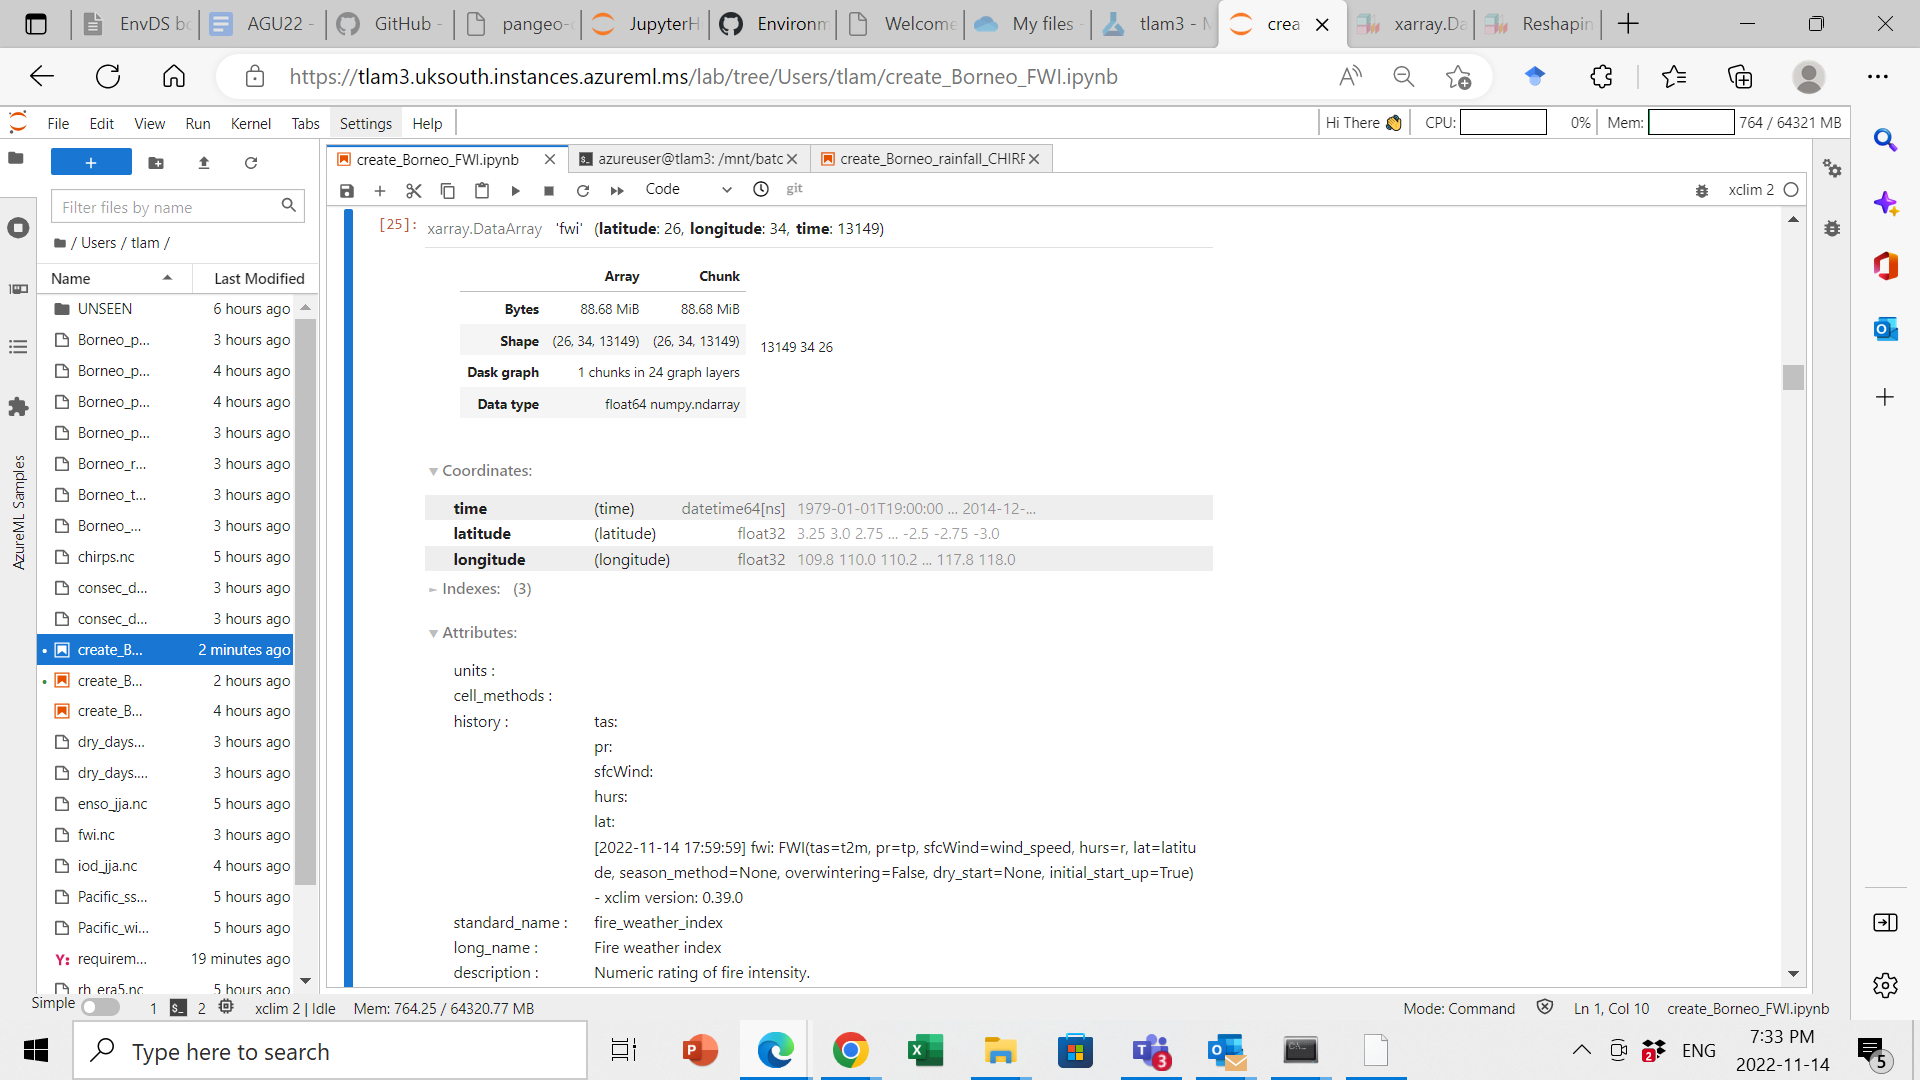1920x1080 pixels.
Task: Run the selected cell
Action: coord(515,190)
